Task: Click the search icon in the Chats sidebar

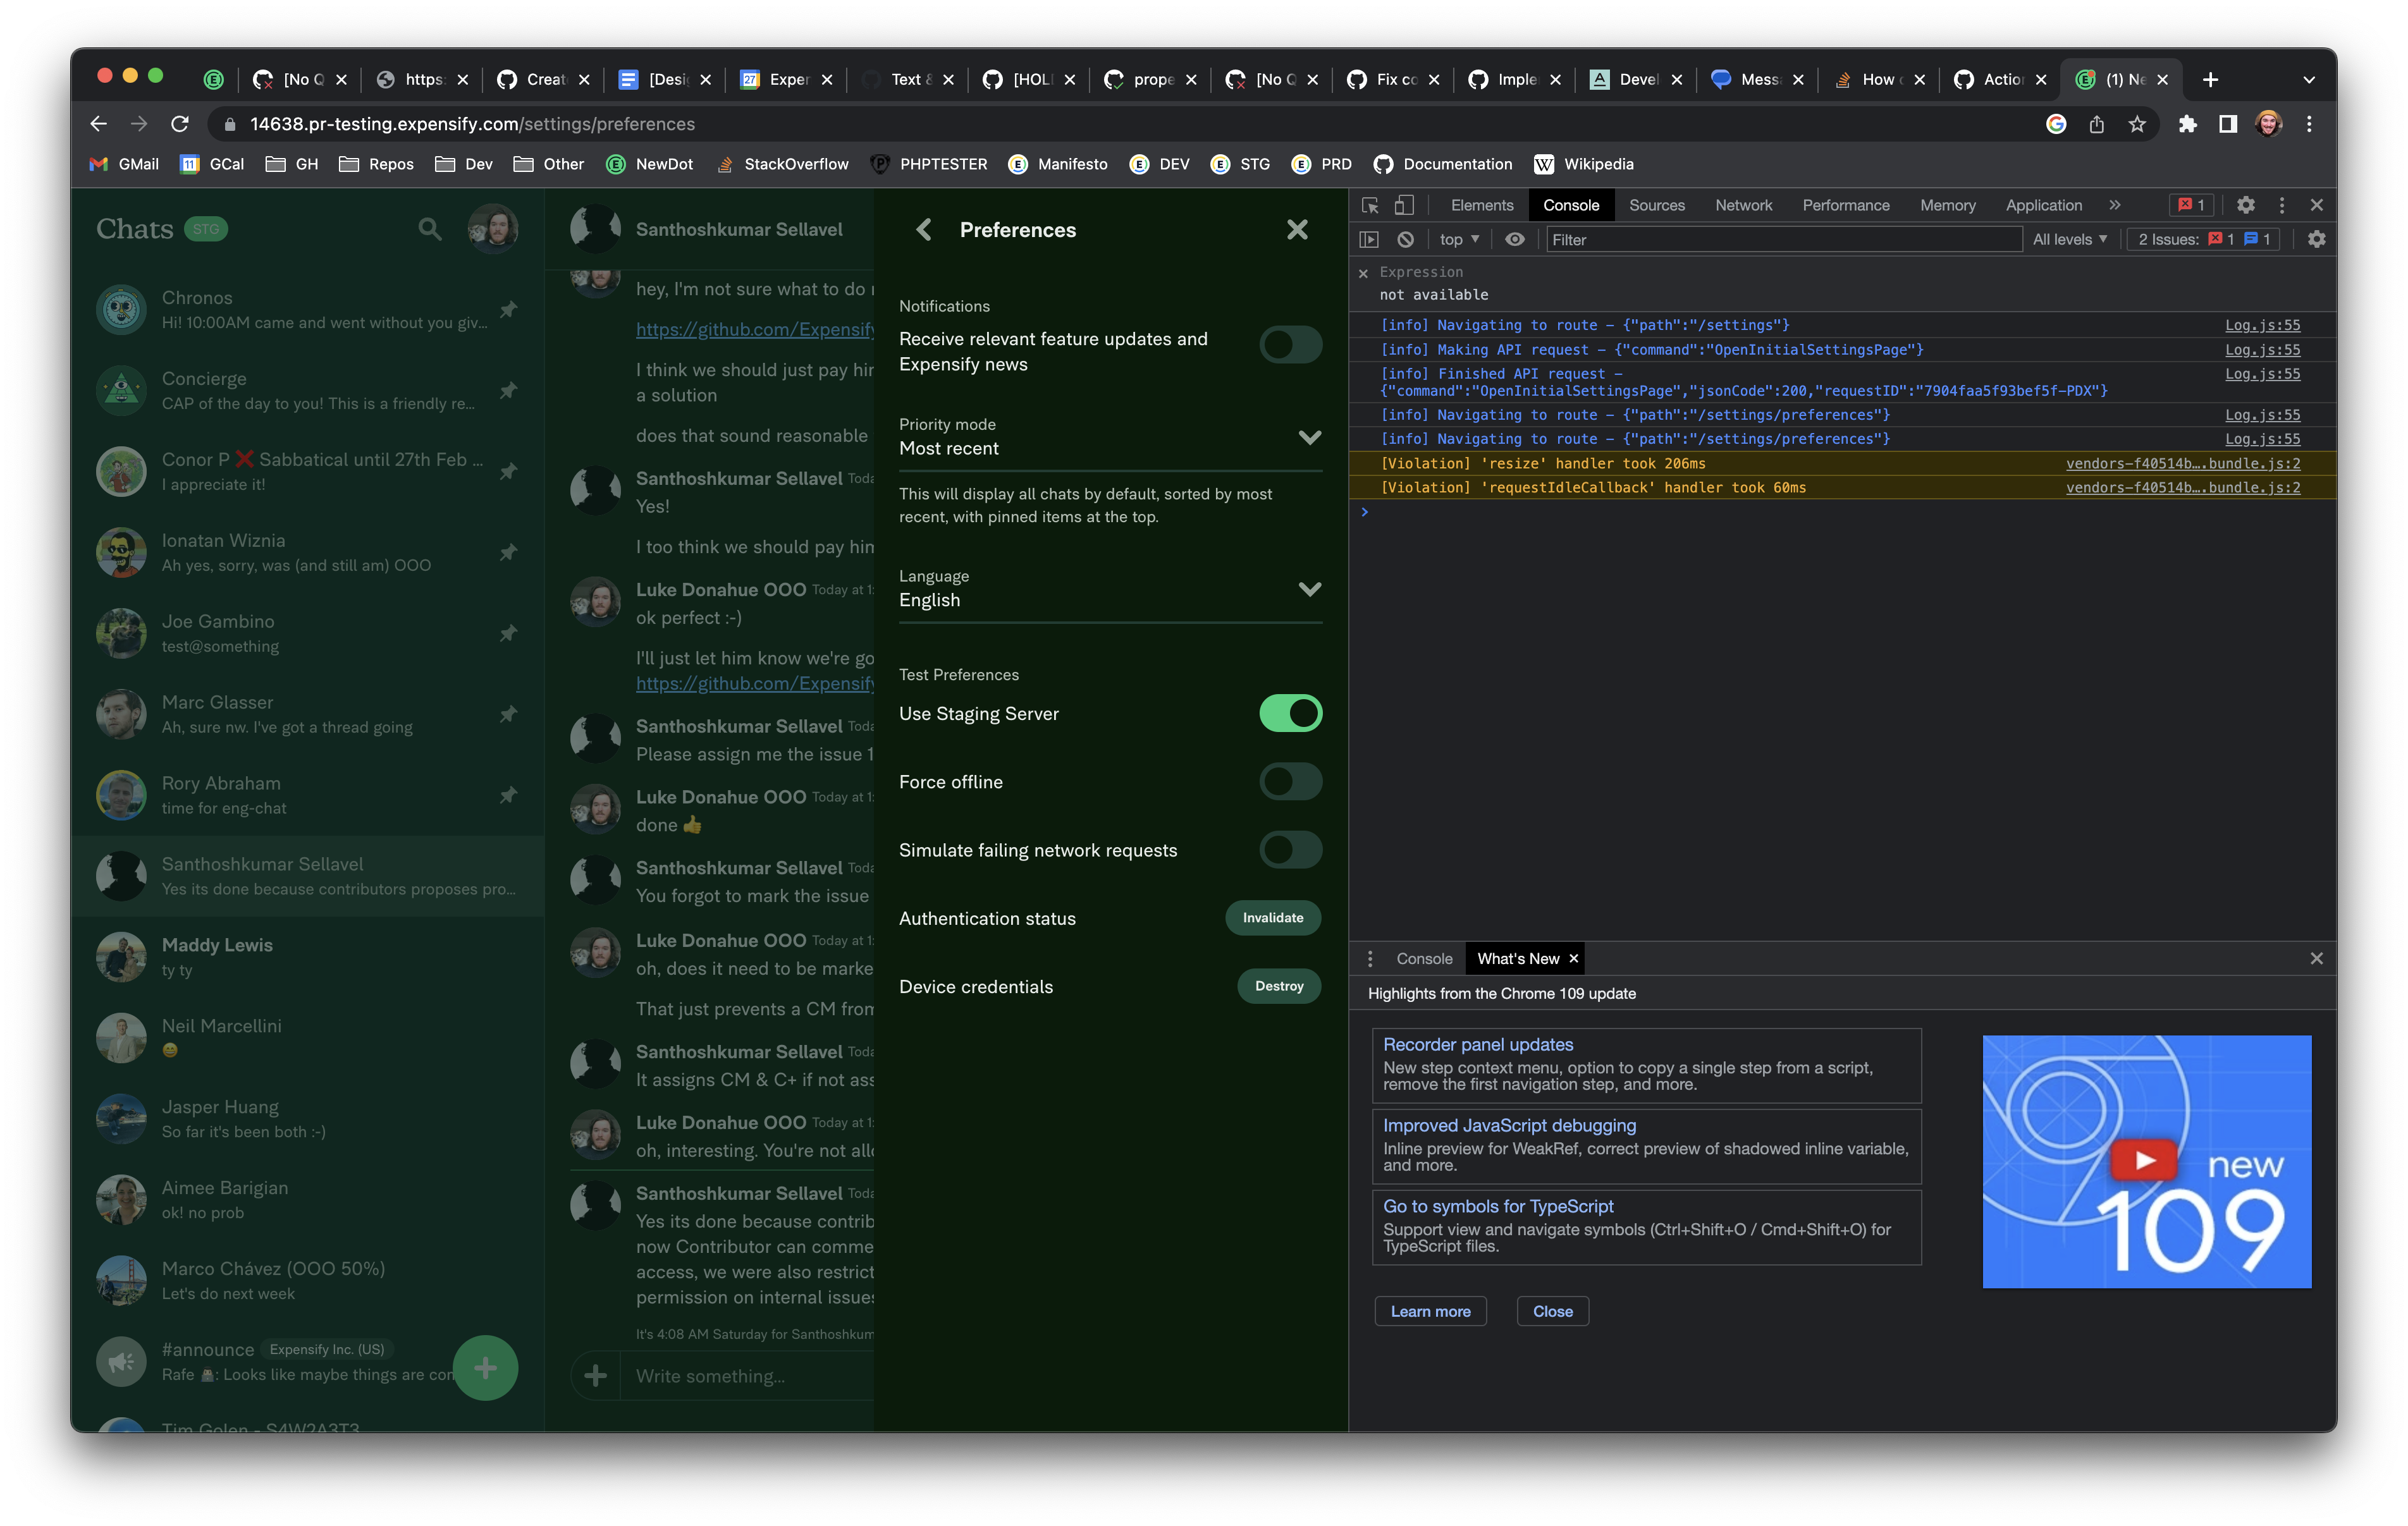Action: click(x=429, y=229)
